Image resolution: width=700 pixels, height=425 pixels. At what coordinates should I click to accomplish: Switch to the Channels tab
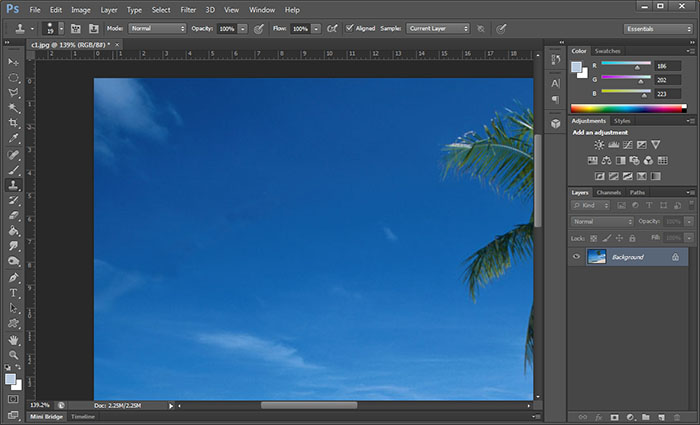point(608,192)
